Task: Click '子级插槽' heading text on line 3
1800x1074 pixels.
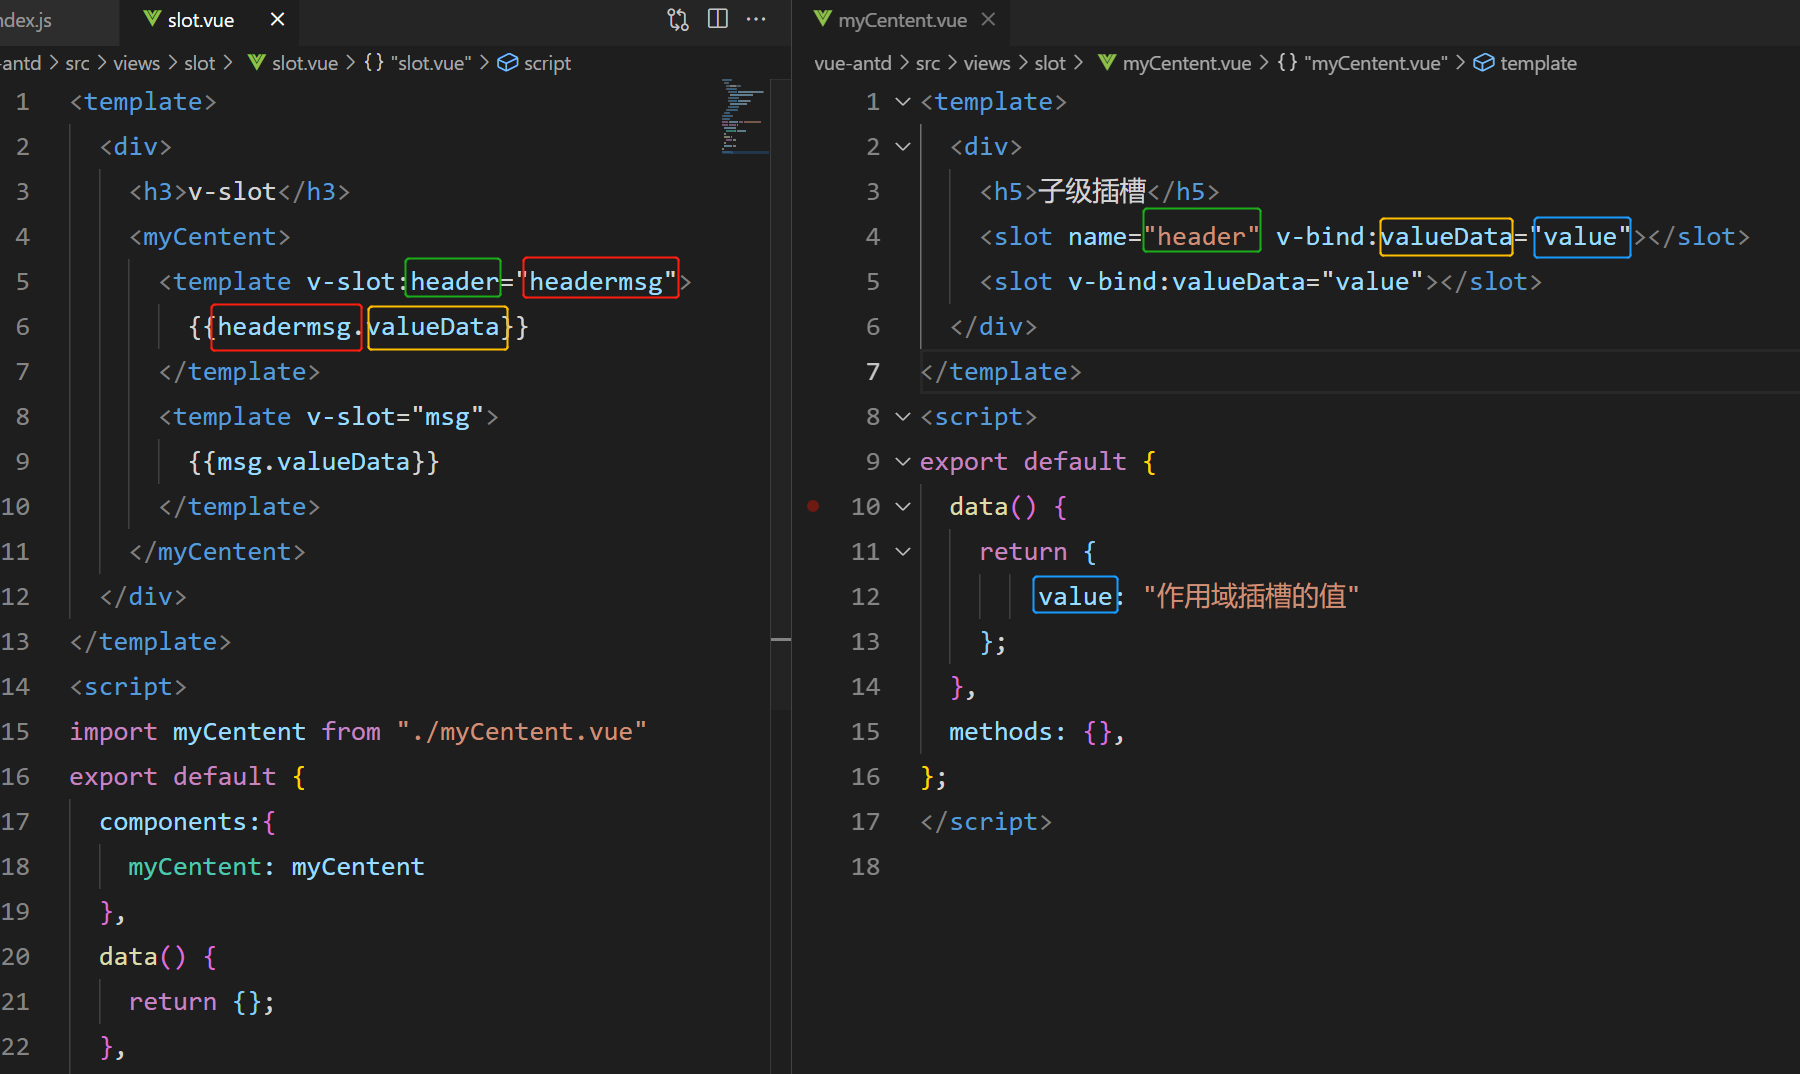Action: (x=1092, y=192)
